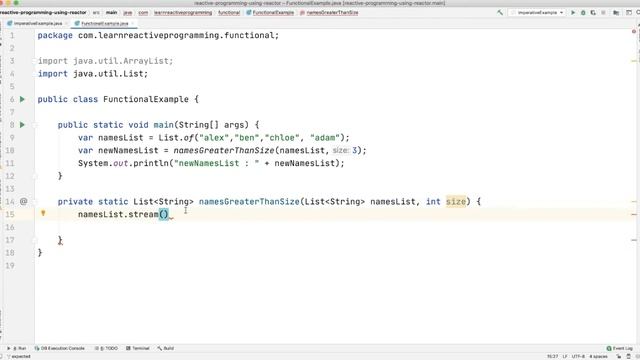Image resolution: width=640 pixels, height=360 pixels.
Task: Click the 'FunctionalExample' class name on line 6
Action: 146,99
